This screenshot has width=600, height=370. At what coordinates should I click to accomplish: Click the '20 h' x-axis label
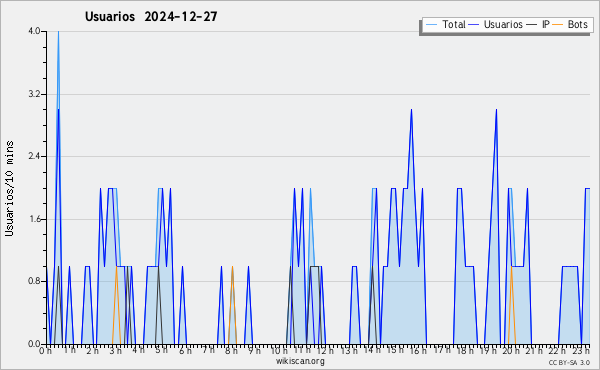tap(512, 351)
